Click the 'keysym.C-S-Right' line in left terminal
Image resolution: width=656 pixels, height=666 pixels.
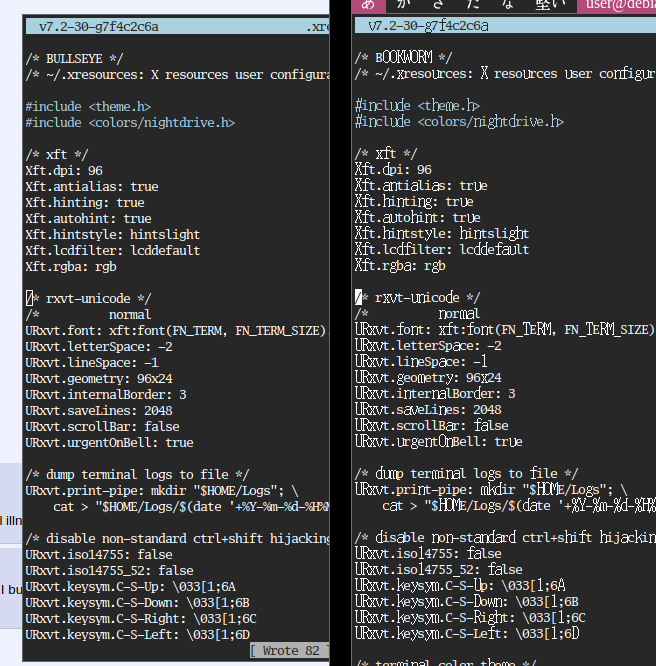click(141, 618)
